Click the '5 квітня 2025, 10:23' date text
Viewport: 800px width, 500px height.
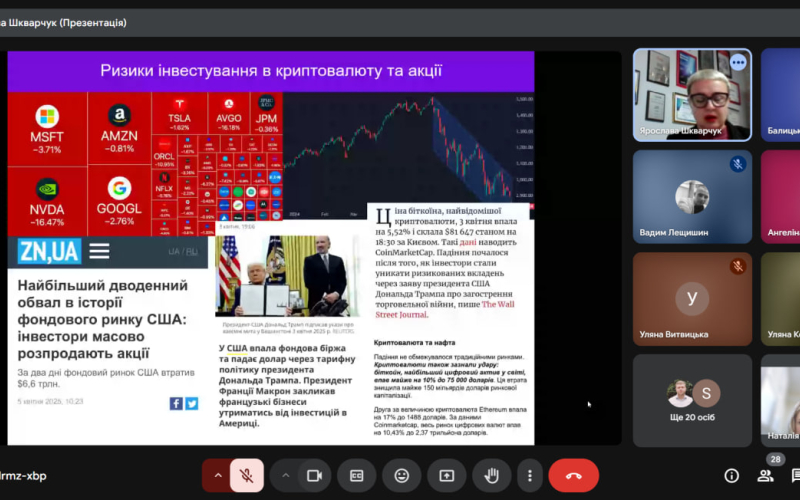pos(51,402)
